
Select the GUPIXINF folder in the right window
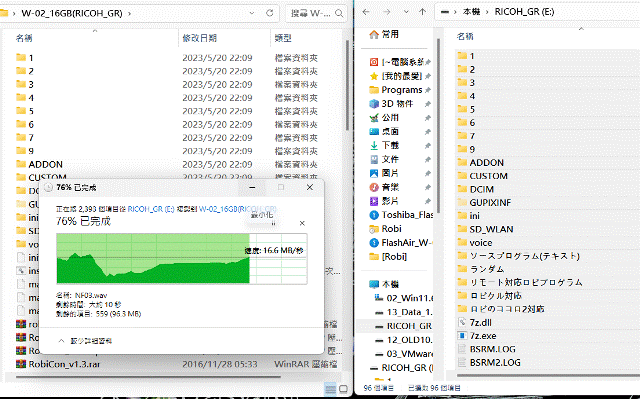click(490, 202)
